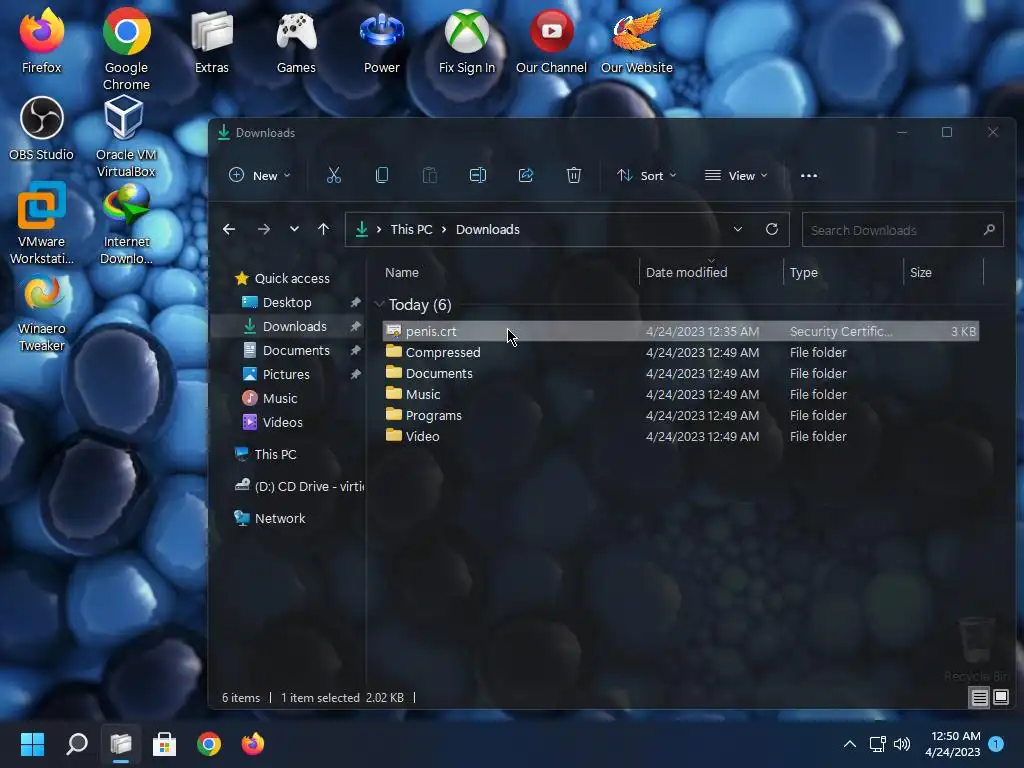
Task: Sort by Type column header
Action: pos(803,272)
